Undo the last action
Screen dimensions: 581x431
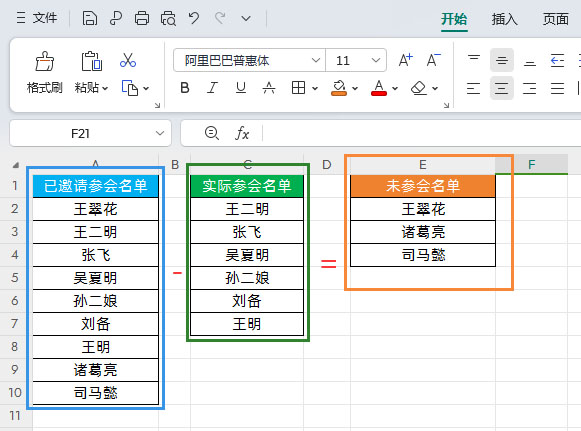(x=194, y=18)
